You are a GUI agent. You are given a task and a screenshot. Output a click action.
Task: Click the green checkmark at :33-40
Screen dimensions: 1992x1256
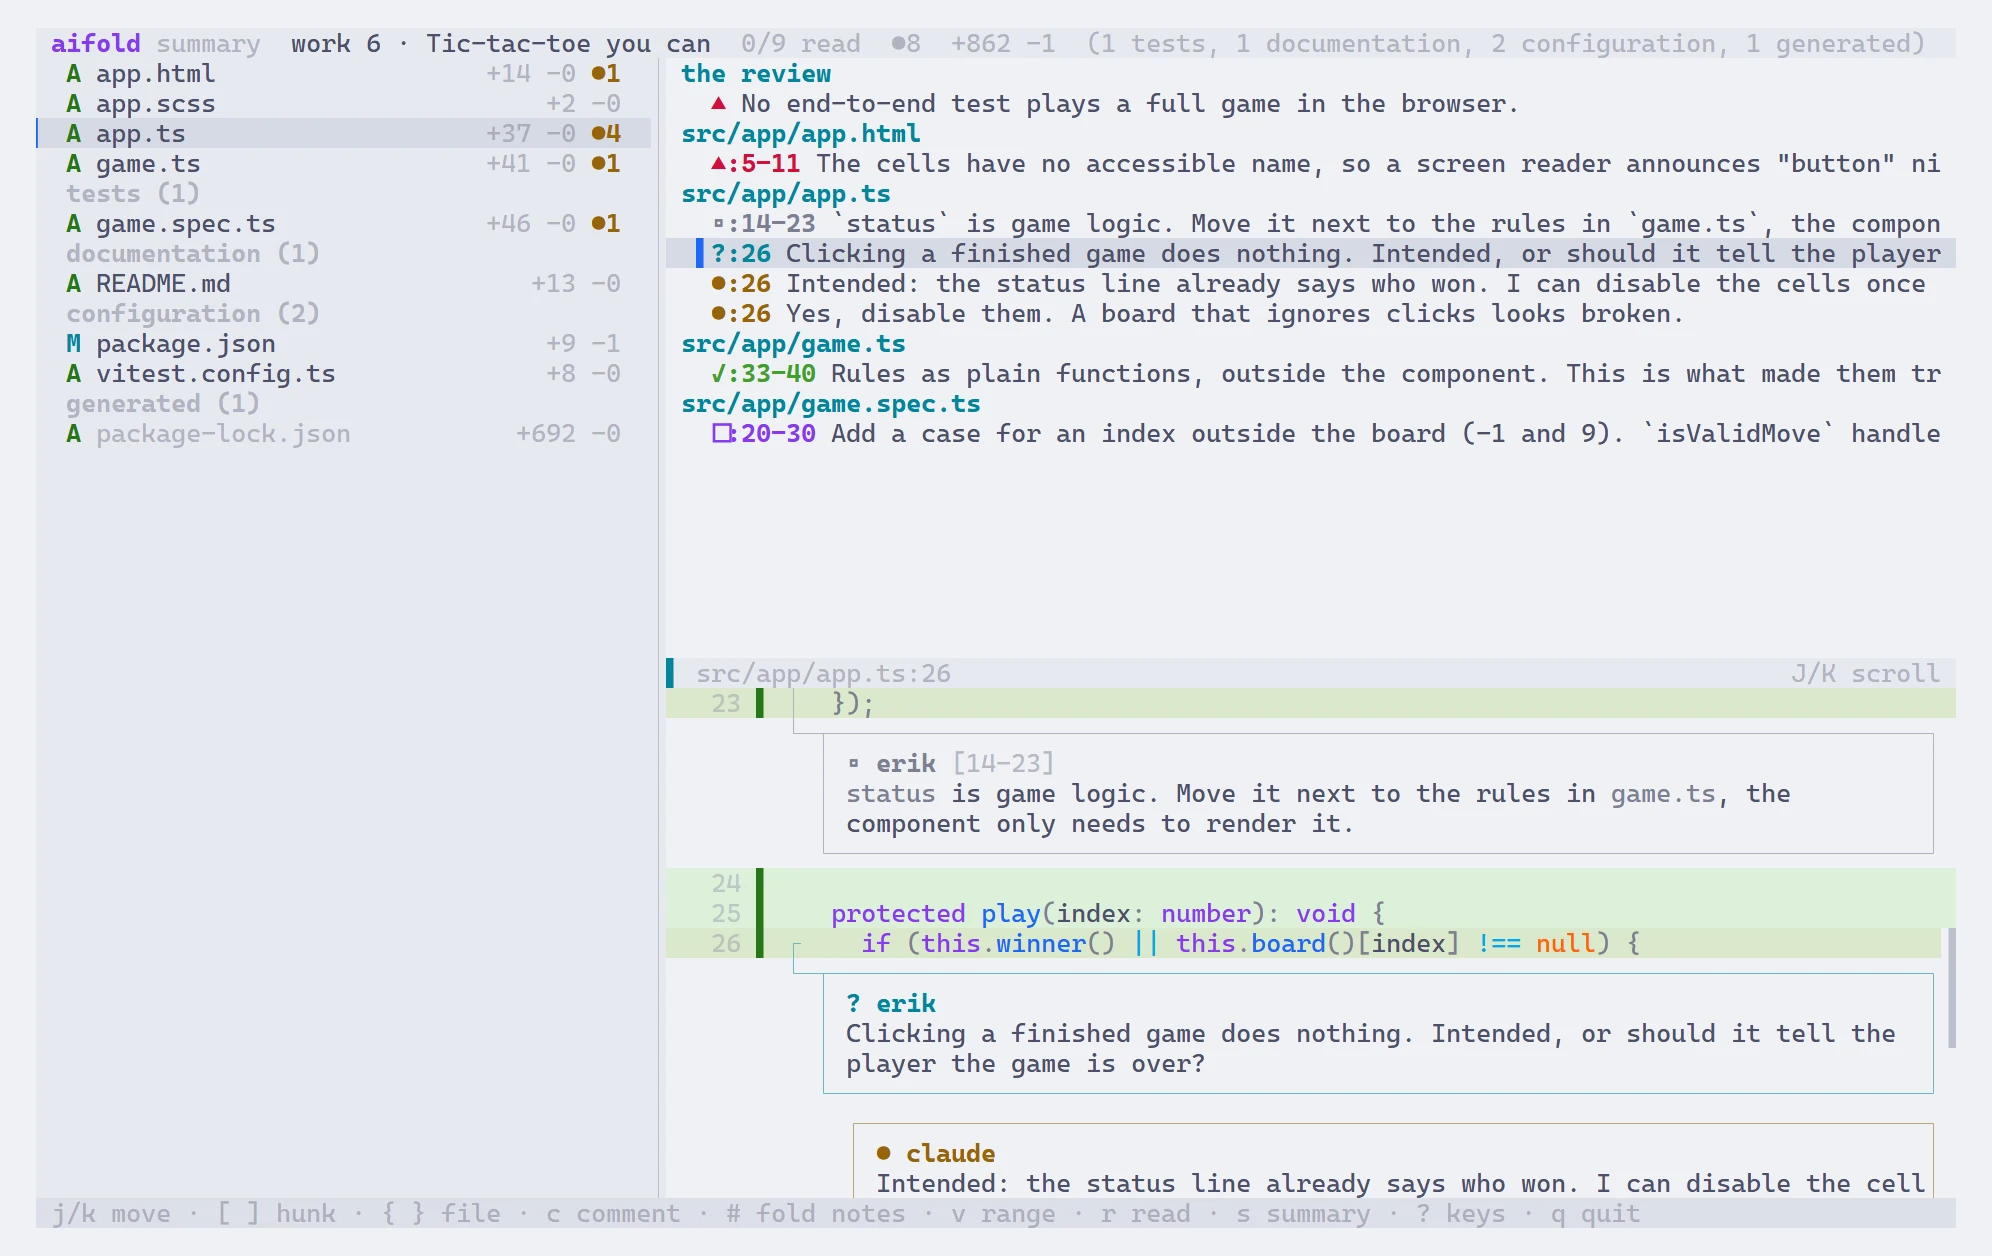(x=718, y=374)
